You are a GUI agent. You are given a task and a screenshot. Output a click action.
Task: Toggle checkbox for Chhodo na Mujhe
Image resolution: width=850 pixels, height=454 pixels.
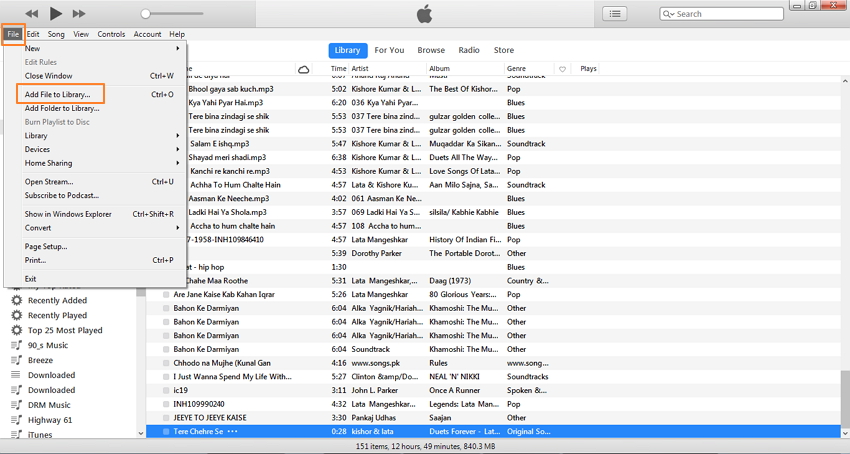coord(166,363)
